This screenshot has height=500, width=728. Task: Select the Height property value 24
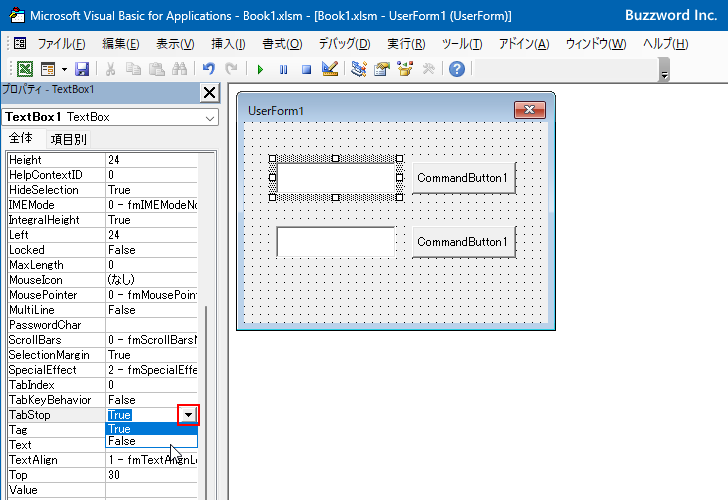(152, 160)
